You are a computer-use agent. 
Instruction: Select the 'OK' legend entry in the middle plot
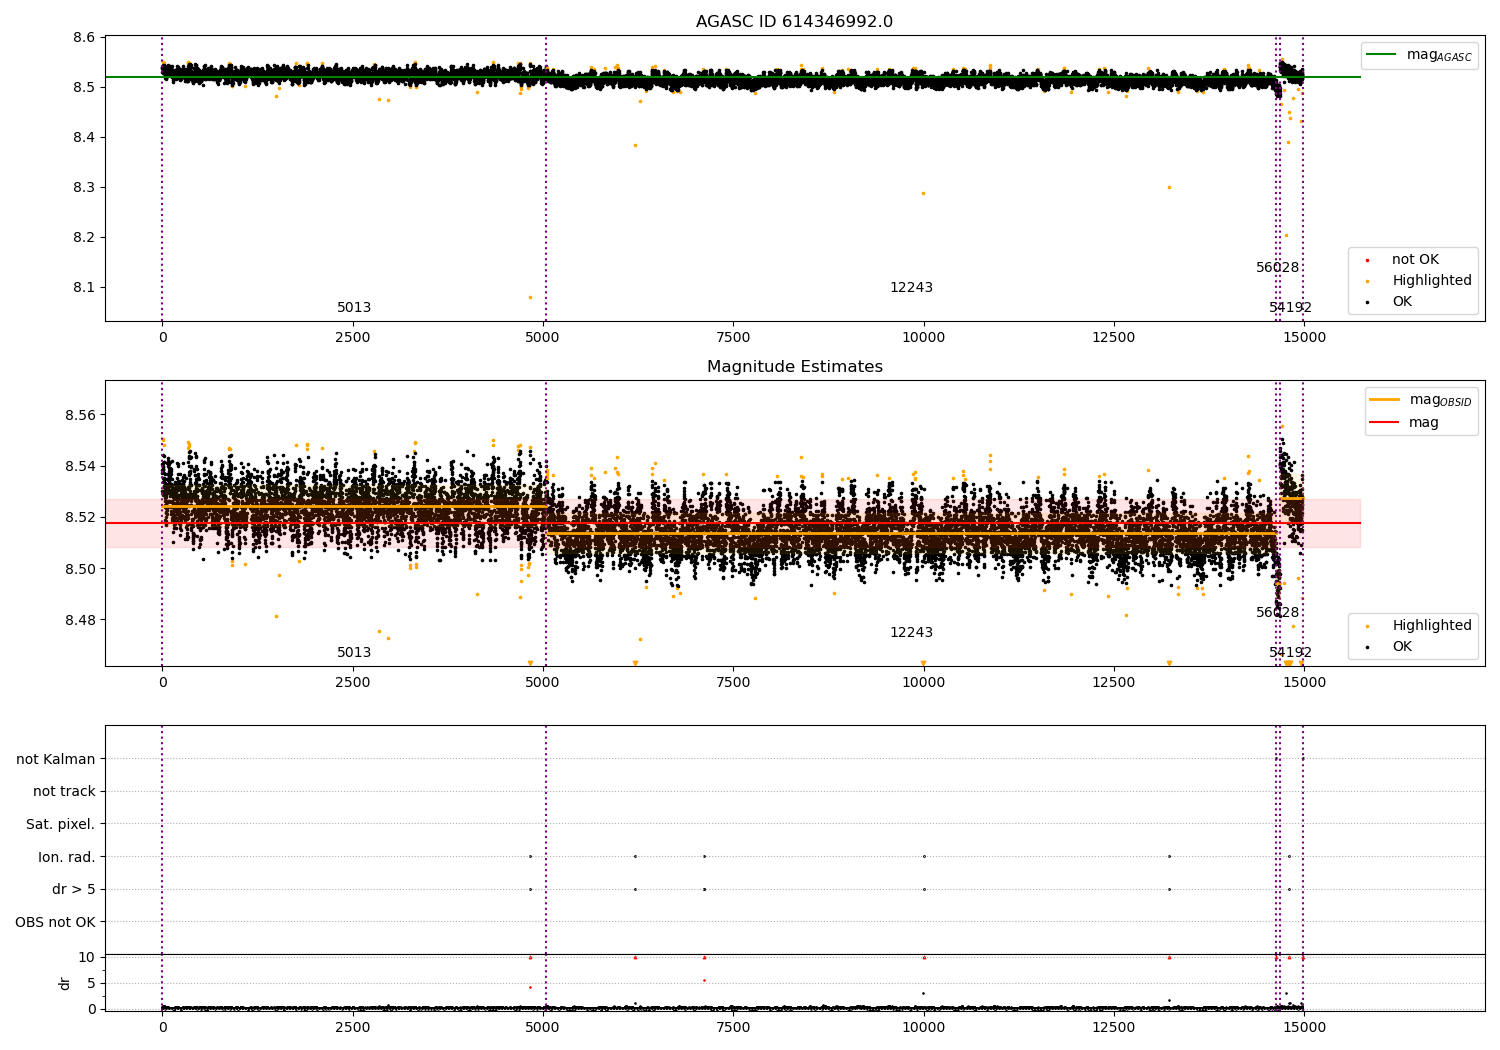(x=1402, y=647)
